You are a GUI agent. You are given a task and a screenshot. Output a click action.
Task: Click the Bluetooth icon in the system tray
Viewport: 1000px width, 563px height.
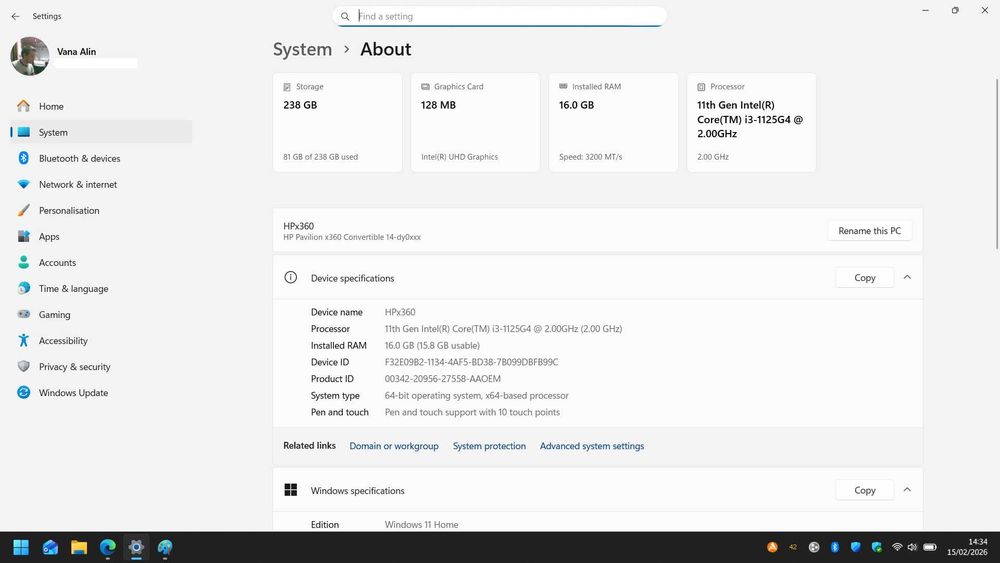(x=835, y=547)
